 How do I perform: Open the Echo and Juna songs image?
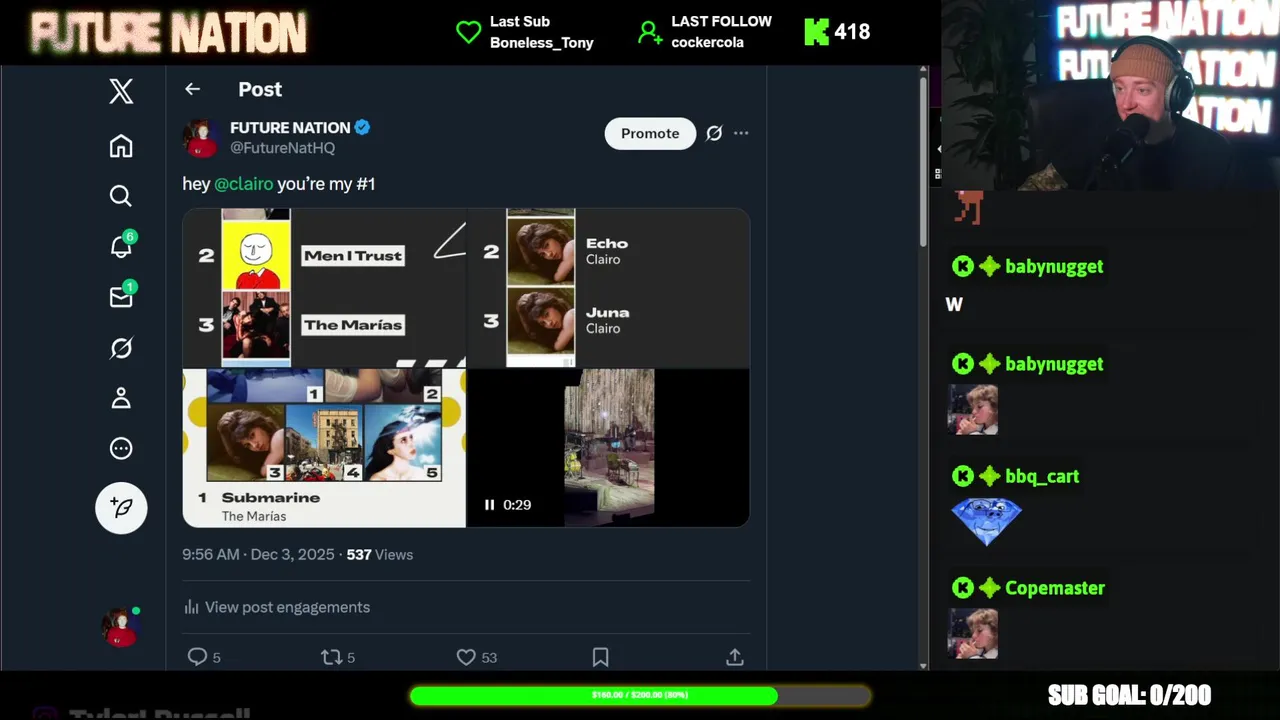point(608,288)
